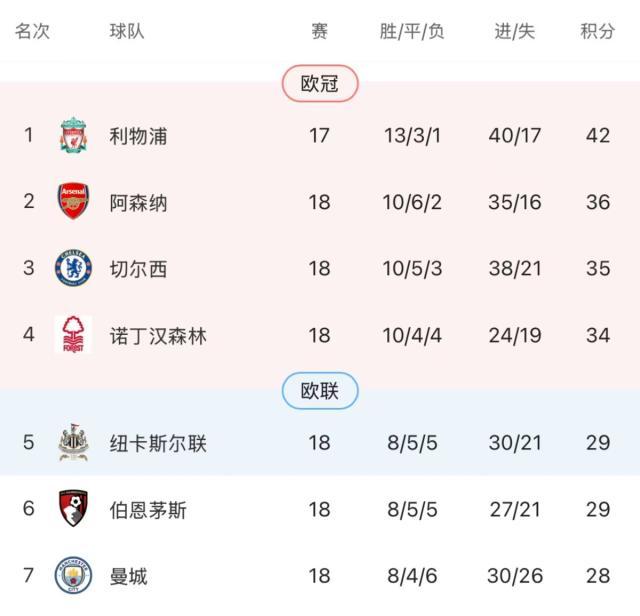Click the Liverpool club crest

click(x=73, y=136)
